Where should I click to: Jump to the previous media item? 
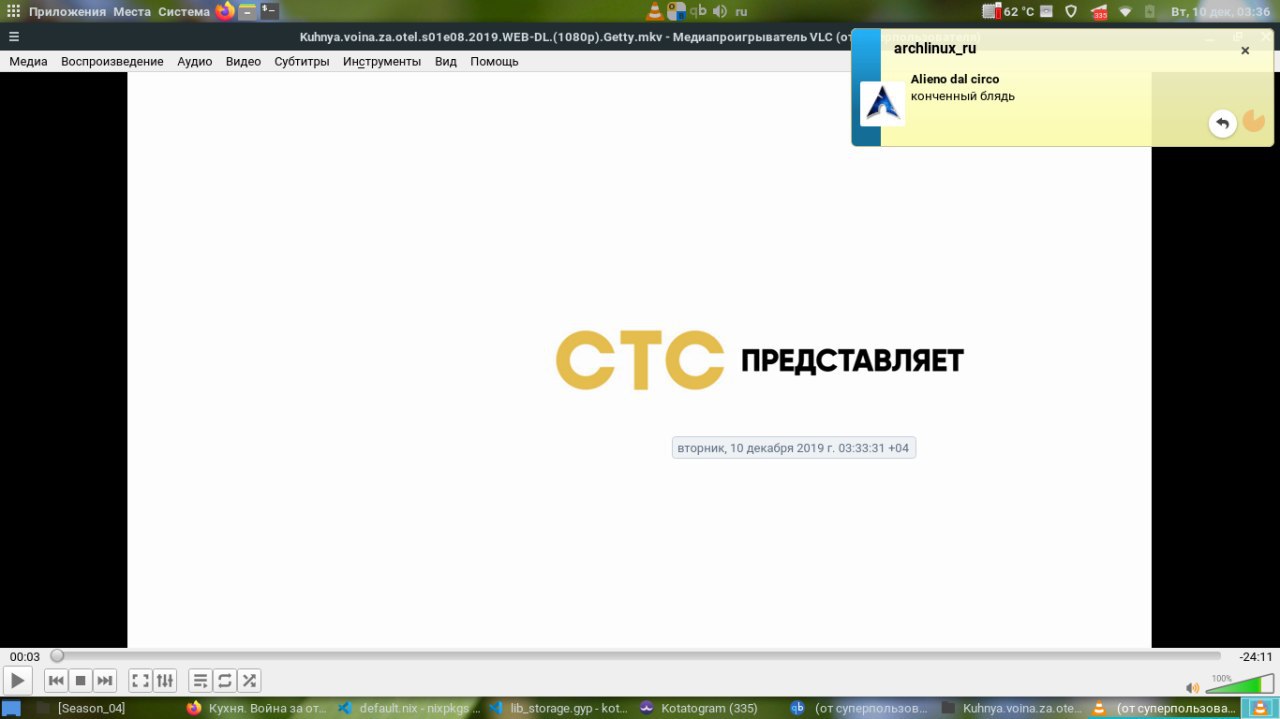pyautogui.click(x=56, y=681)
